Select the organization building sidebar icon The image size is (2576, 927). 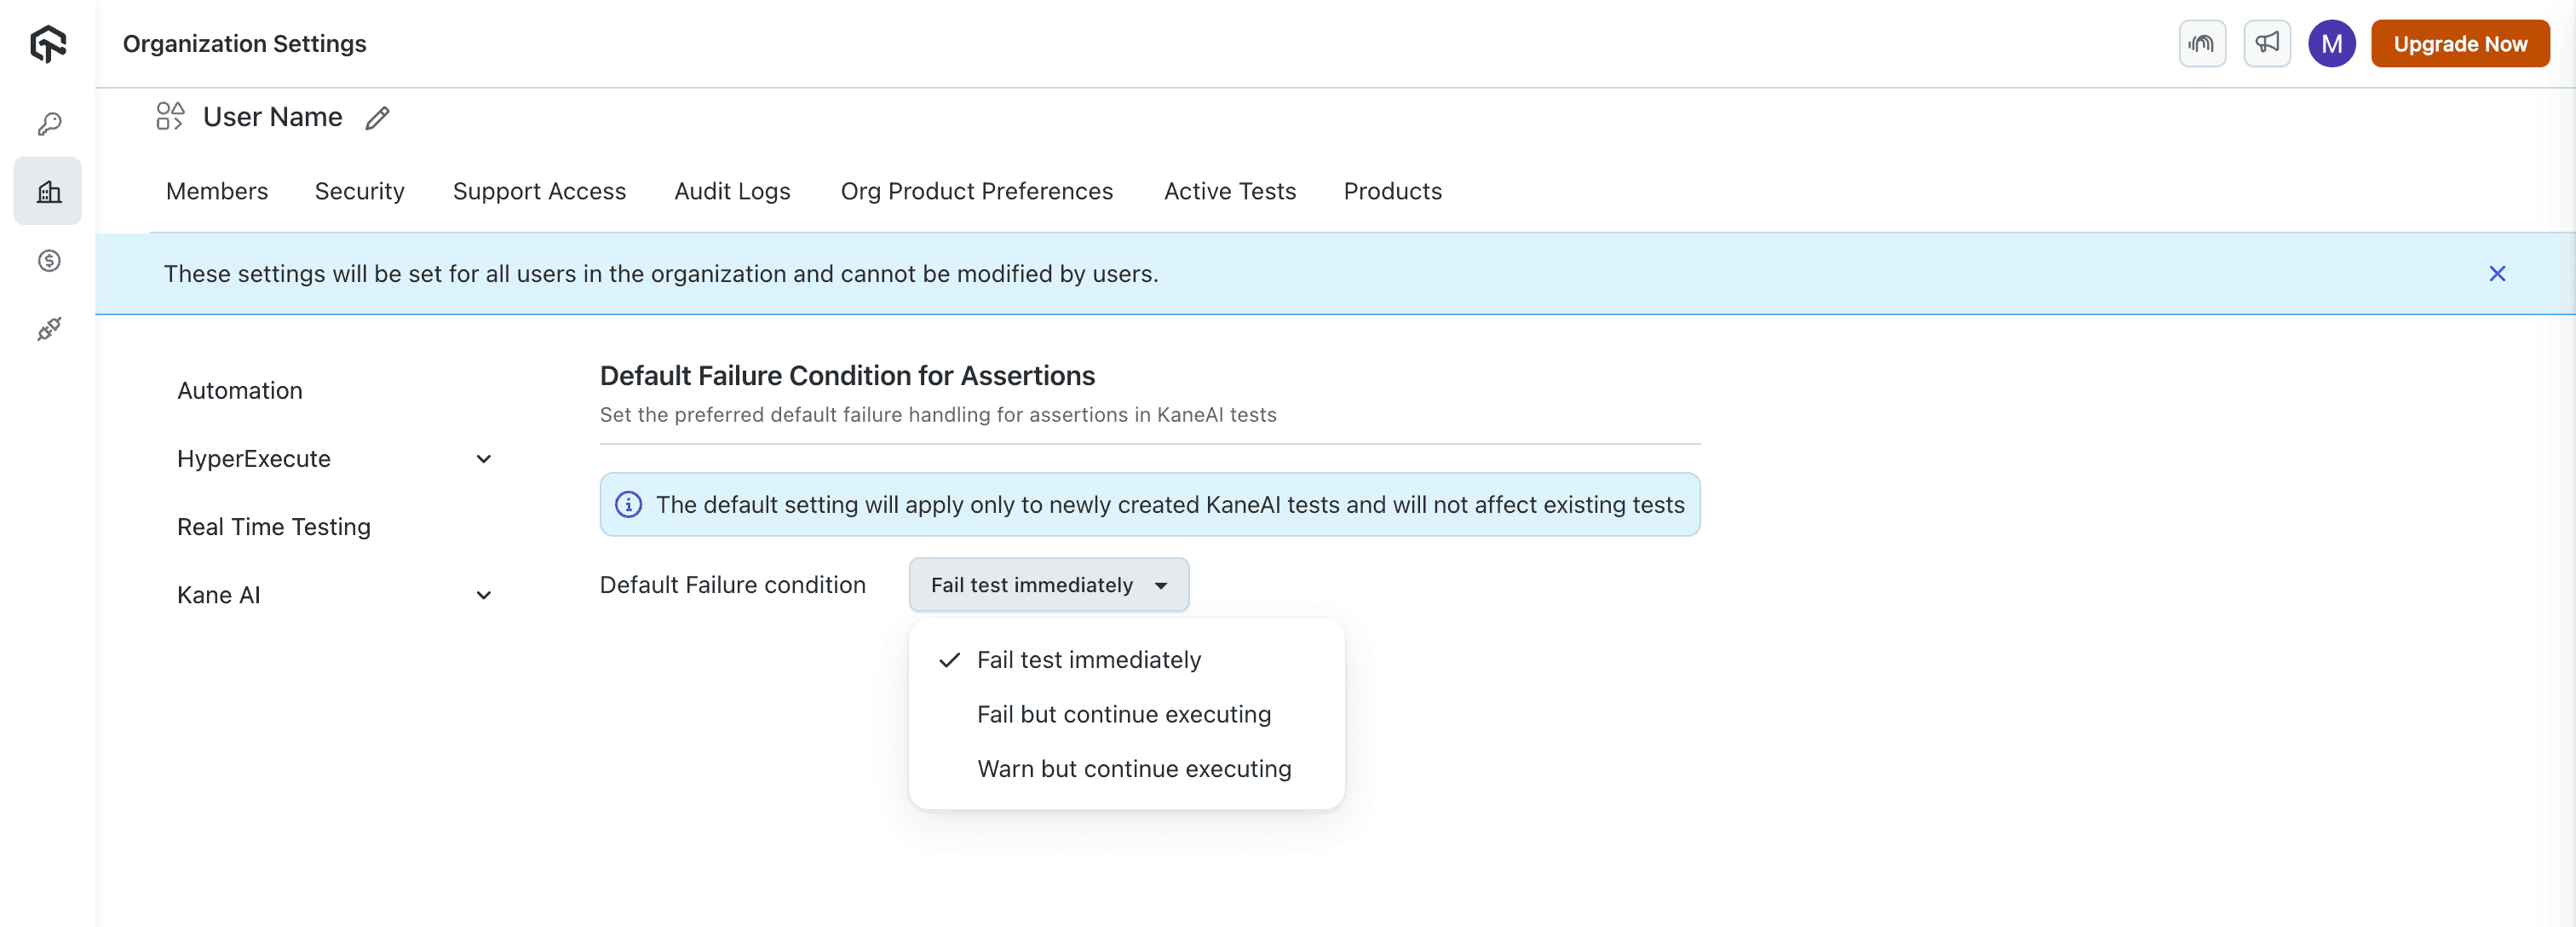point(49,191)
